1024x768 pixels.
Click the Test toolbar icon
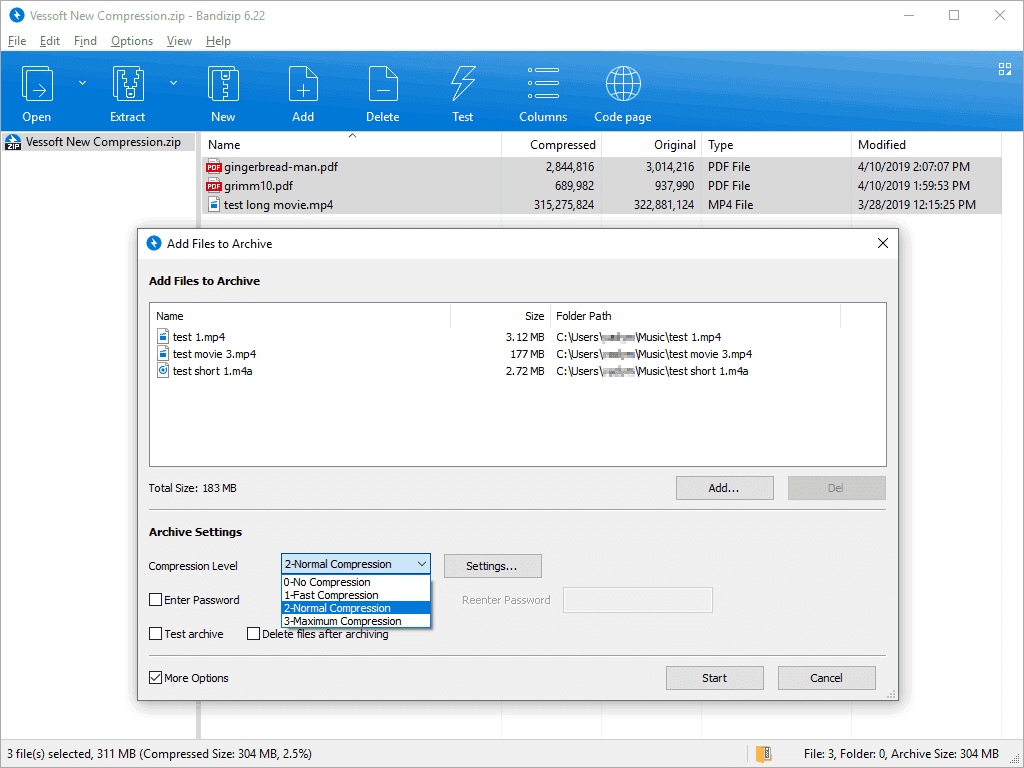click(x=462, y=84)
